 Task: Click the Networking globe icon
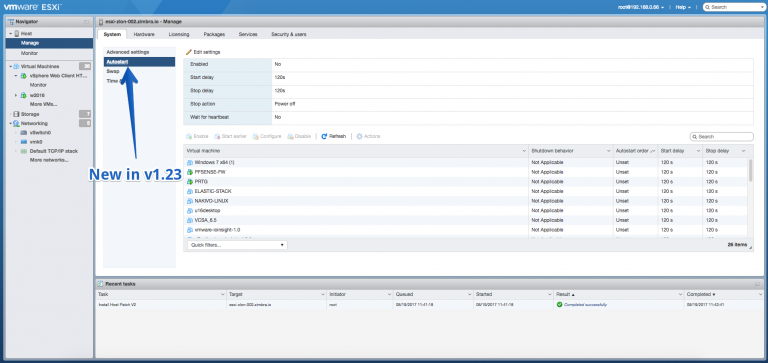point(17,123)
